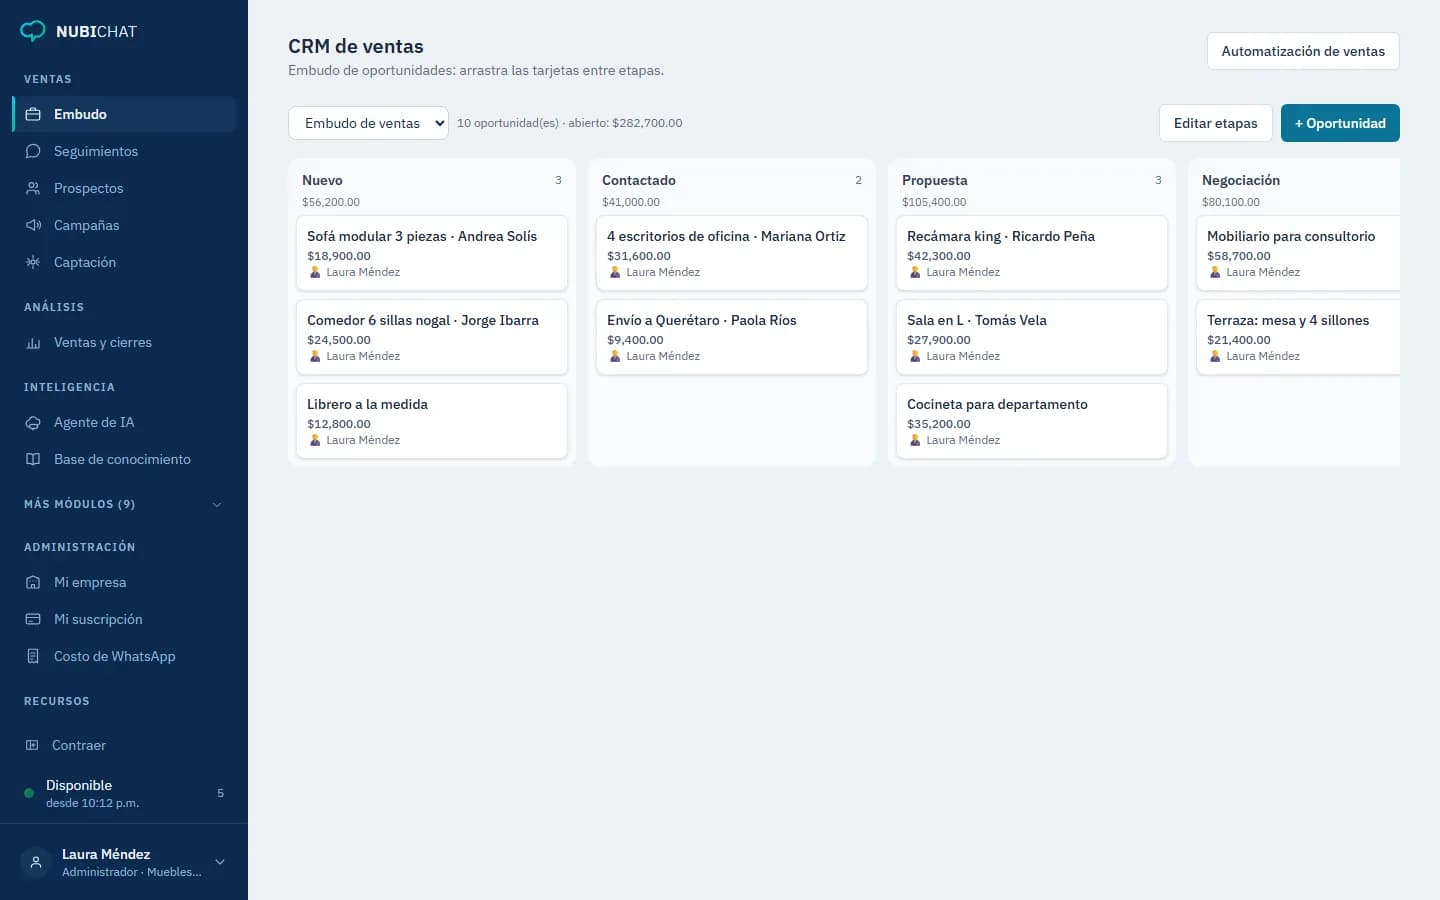
Task: Open the Embudo de ventas pipeline dropdown
Action: point(368,123)
